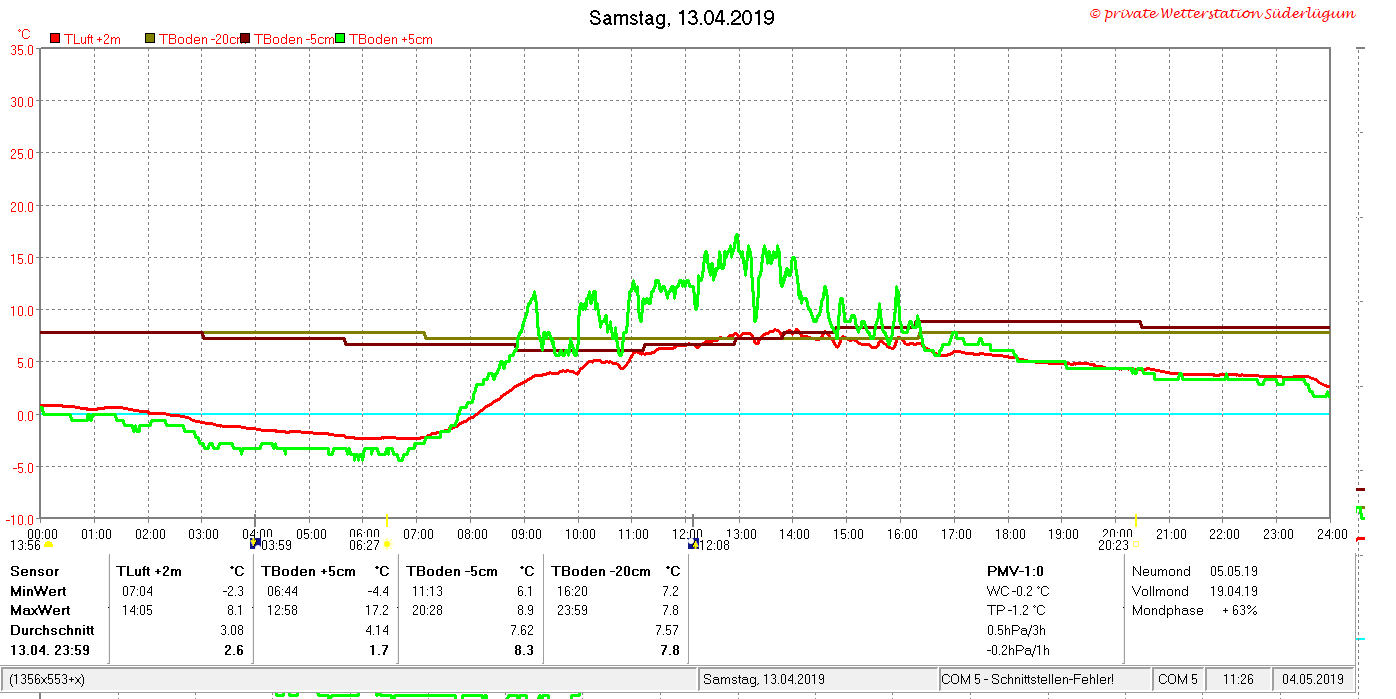Select the dark red TBoden -5cm legend swatch
The height and width of the screenshot is (699, 1396).
(246, 39)
